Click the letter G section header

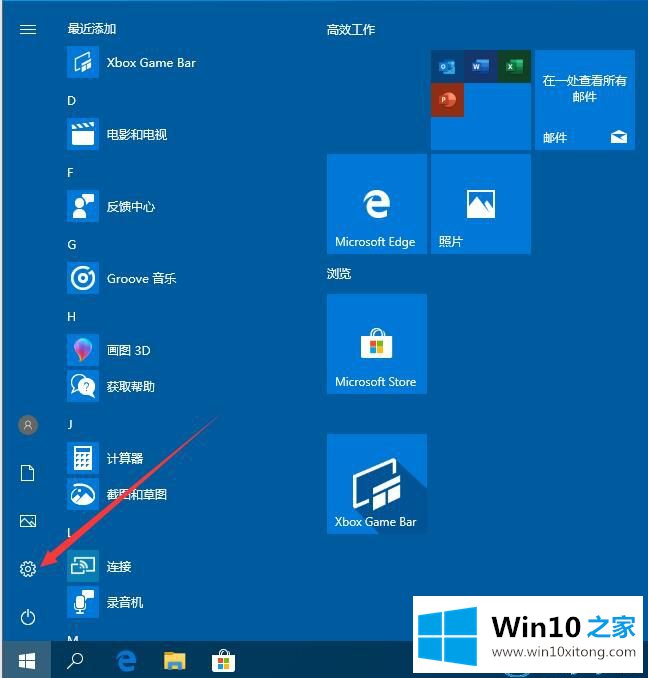[x=72, y=245]
